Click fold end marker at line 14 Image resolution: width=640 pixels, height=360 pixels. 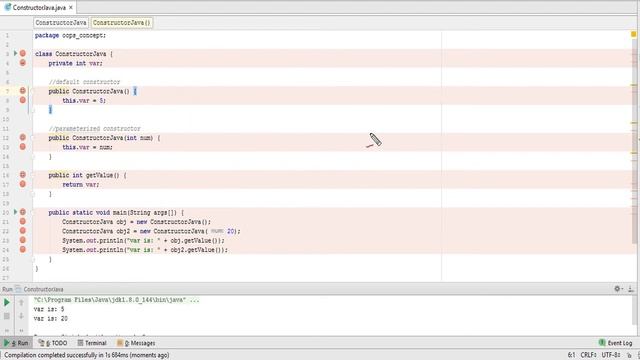(33, 156)
